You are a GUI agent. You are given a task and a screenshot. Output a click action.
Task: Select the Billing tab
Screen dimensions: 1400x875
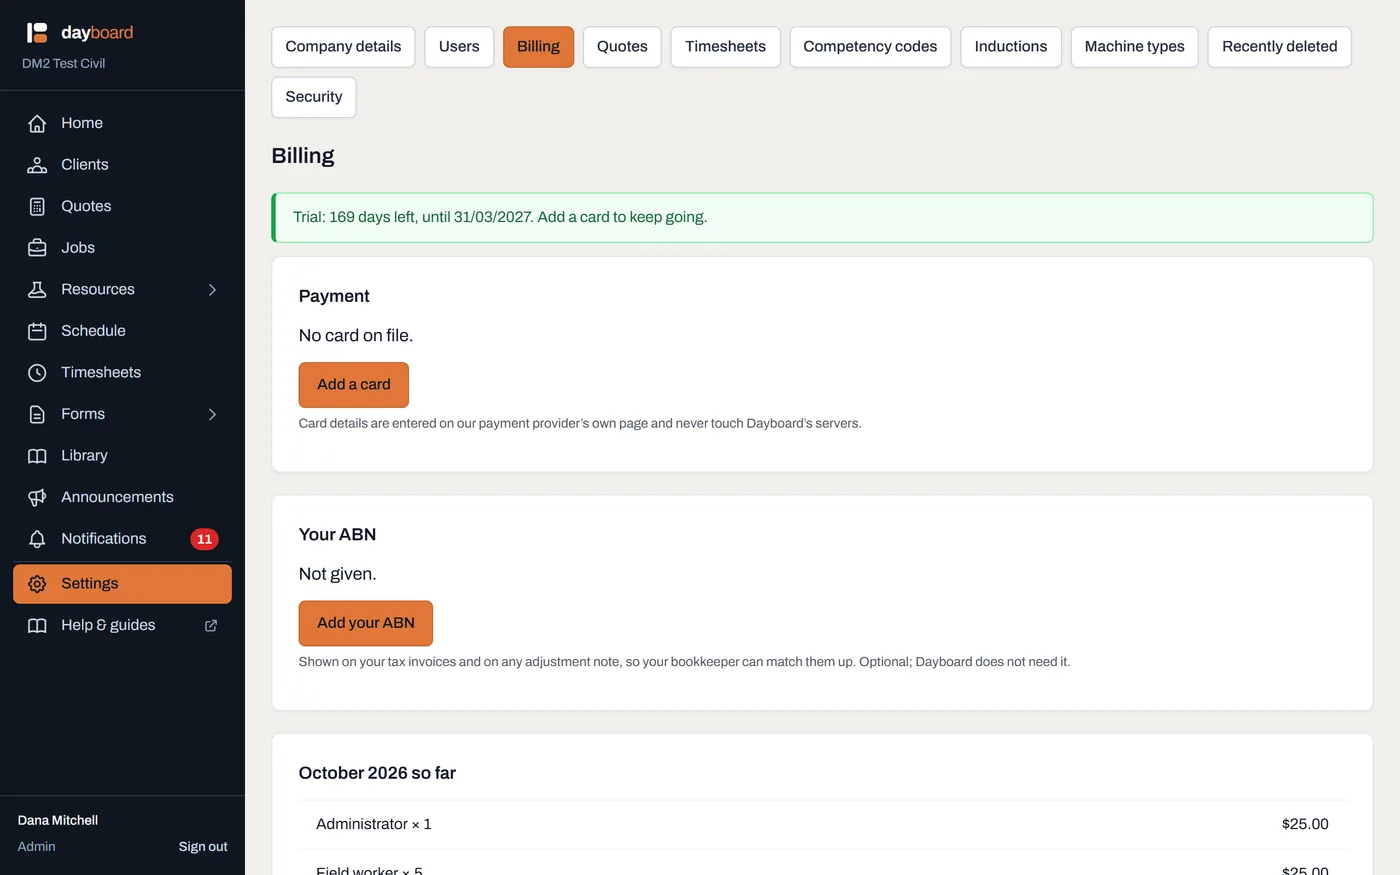(x=538, y=47)
